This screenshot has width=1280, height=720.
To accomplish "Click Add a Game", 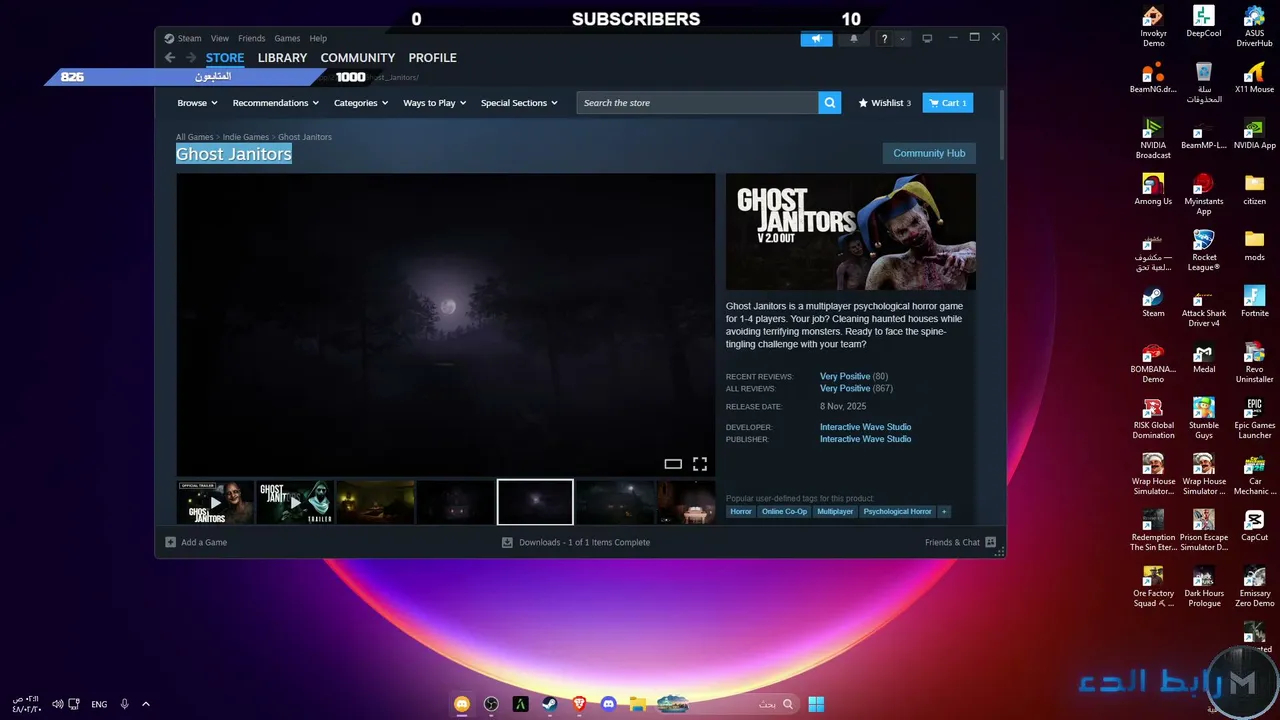I will click(x=196, y=542).
